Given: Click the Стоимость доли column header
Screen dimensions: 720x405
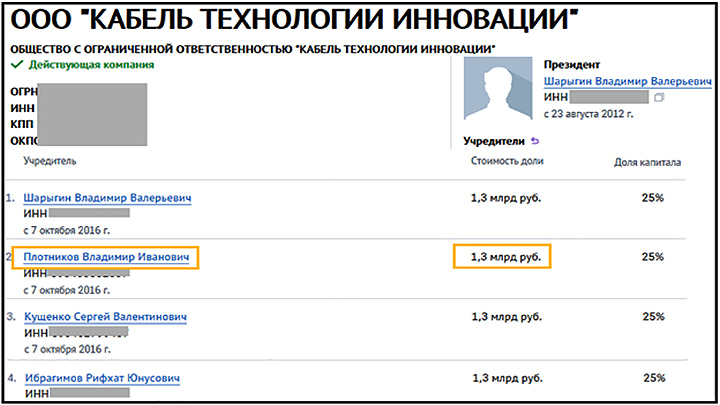Looking at the screenshot, I should pos(504,161).
